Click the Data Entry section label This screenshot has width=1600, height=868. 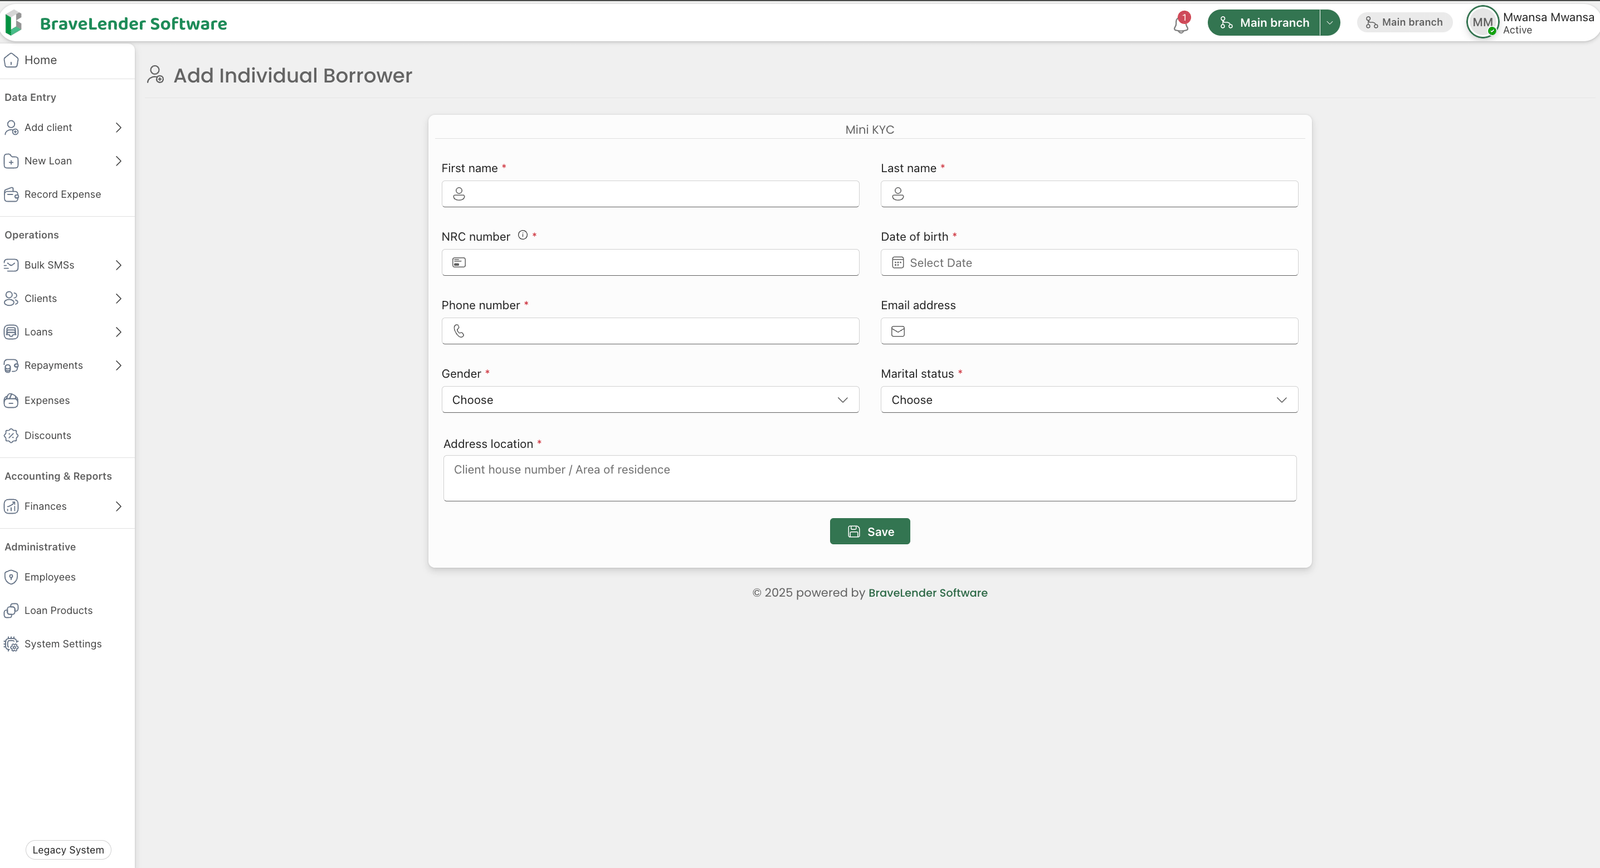30,98
